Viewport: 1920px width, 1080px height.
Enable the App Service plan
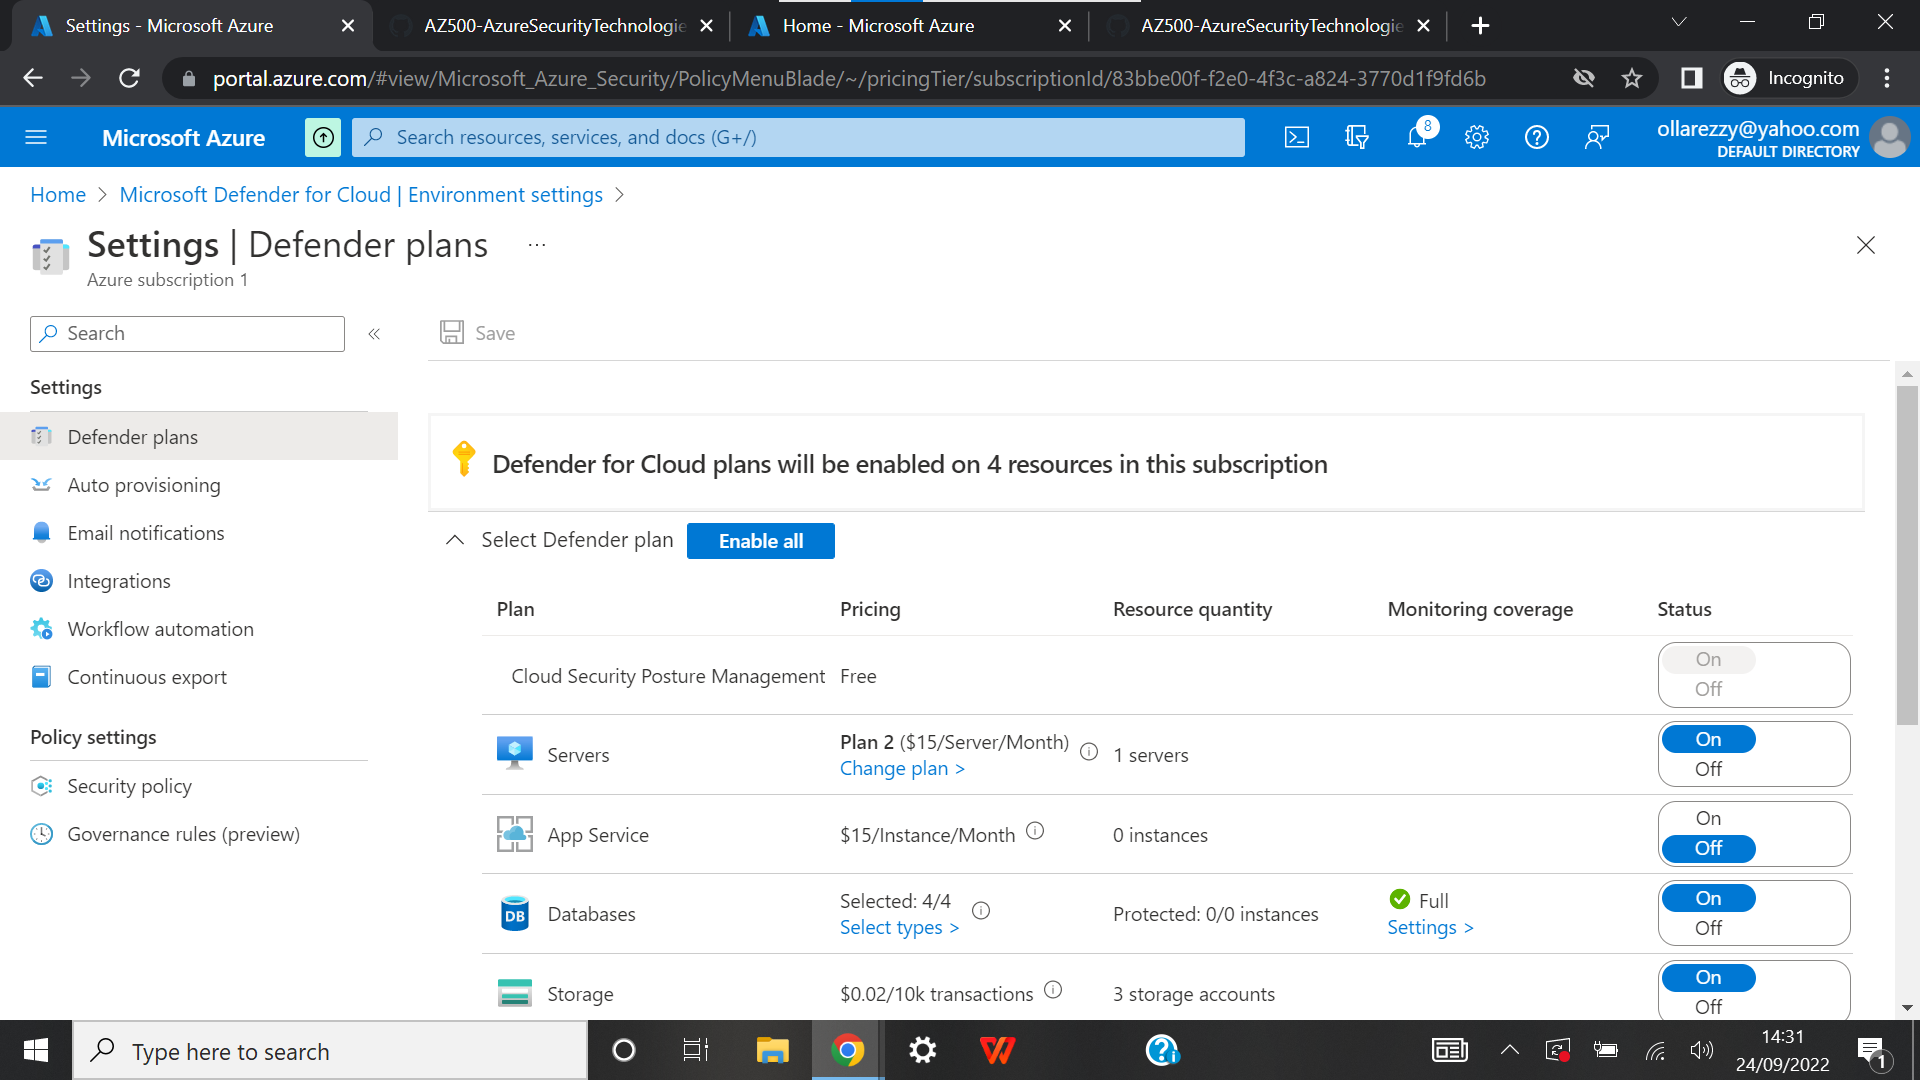(x=1707, y=817)
